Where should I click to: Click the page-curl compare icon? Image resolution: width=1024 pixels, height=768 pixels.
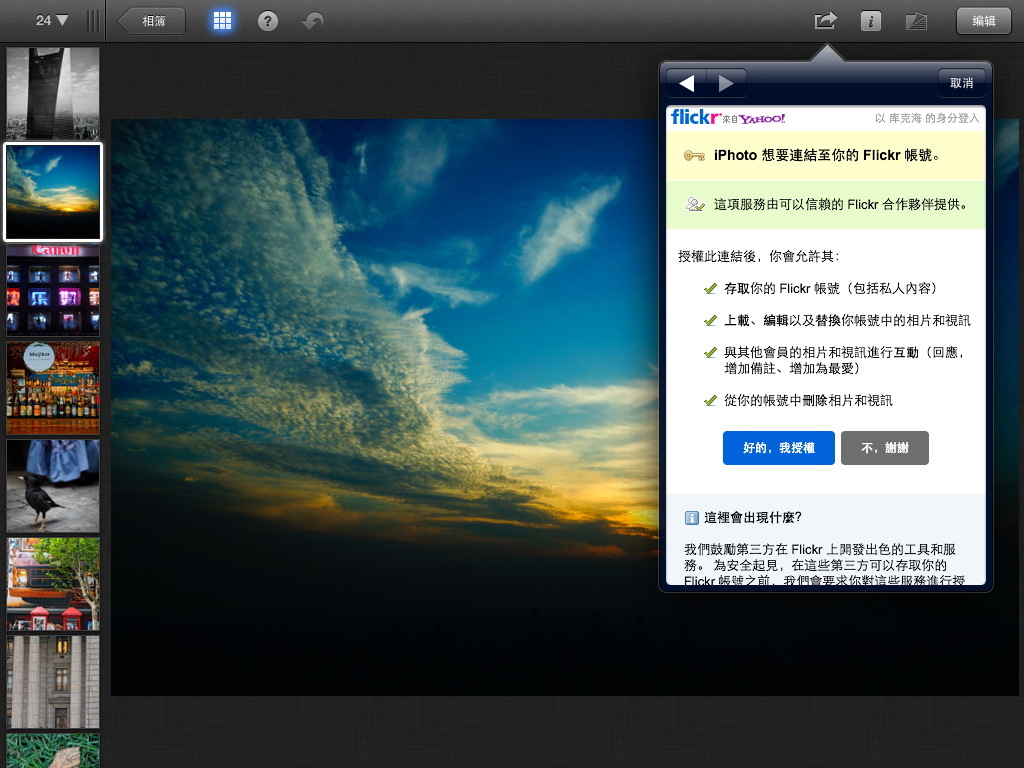click(x=916, y=20)
